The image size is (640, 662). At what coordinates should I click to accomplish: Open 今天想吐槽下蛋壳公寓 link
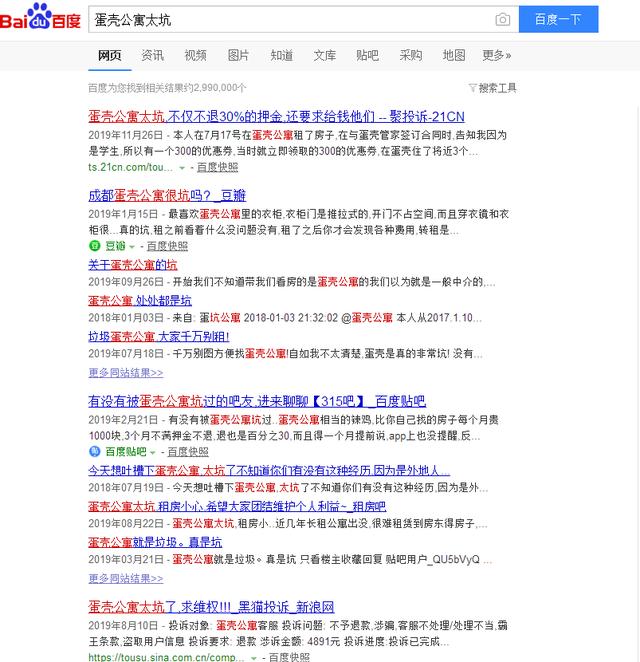coord(269,471)
